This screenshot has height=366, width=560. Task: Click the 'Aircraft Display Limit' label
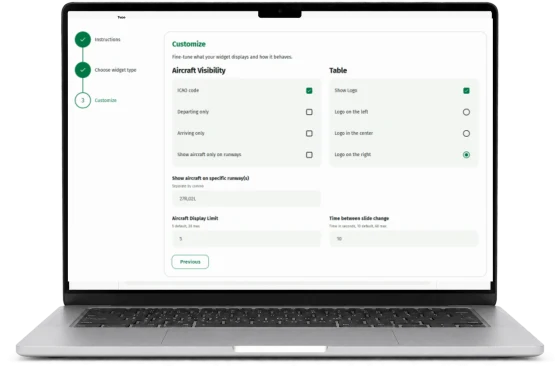point(195,218)
